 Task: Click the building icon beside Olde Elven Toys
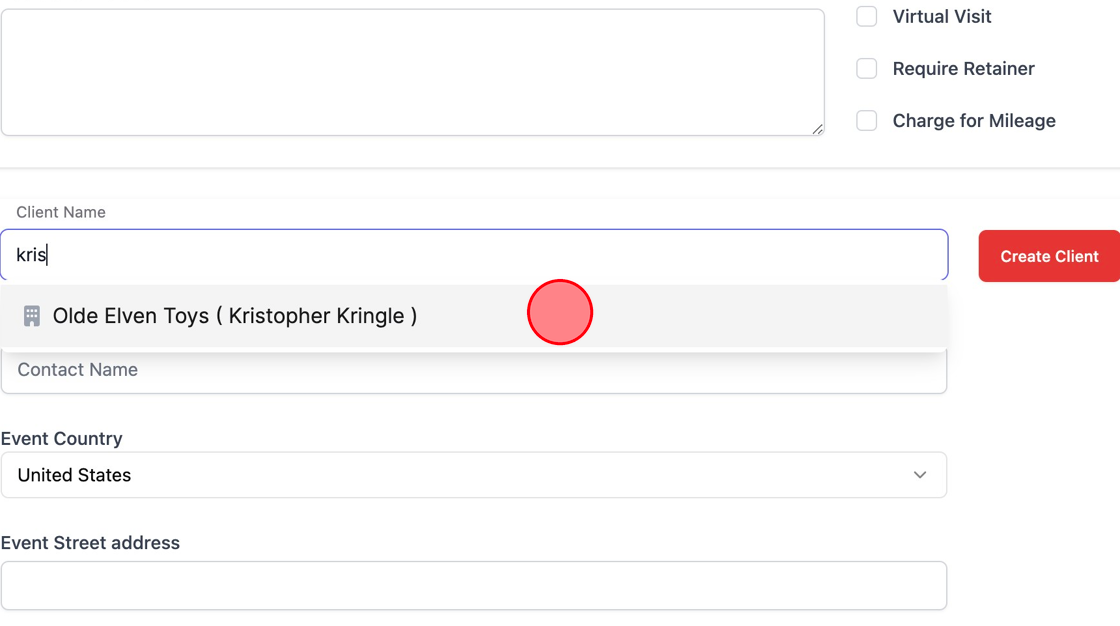[x=32, y=316]
